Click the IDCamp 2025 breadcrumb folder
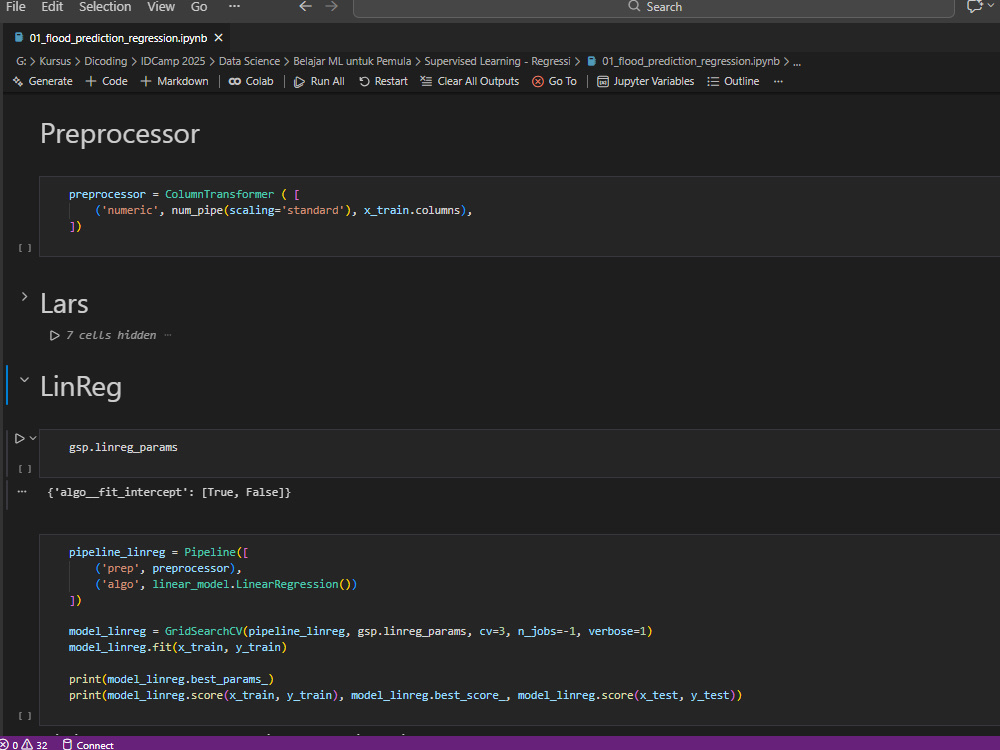This screenshot has width=1000, height=750. 173,61
